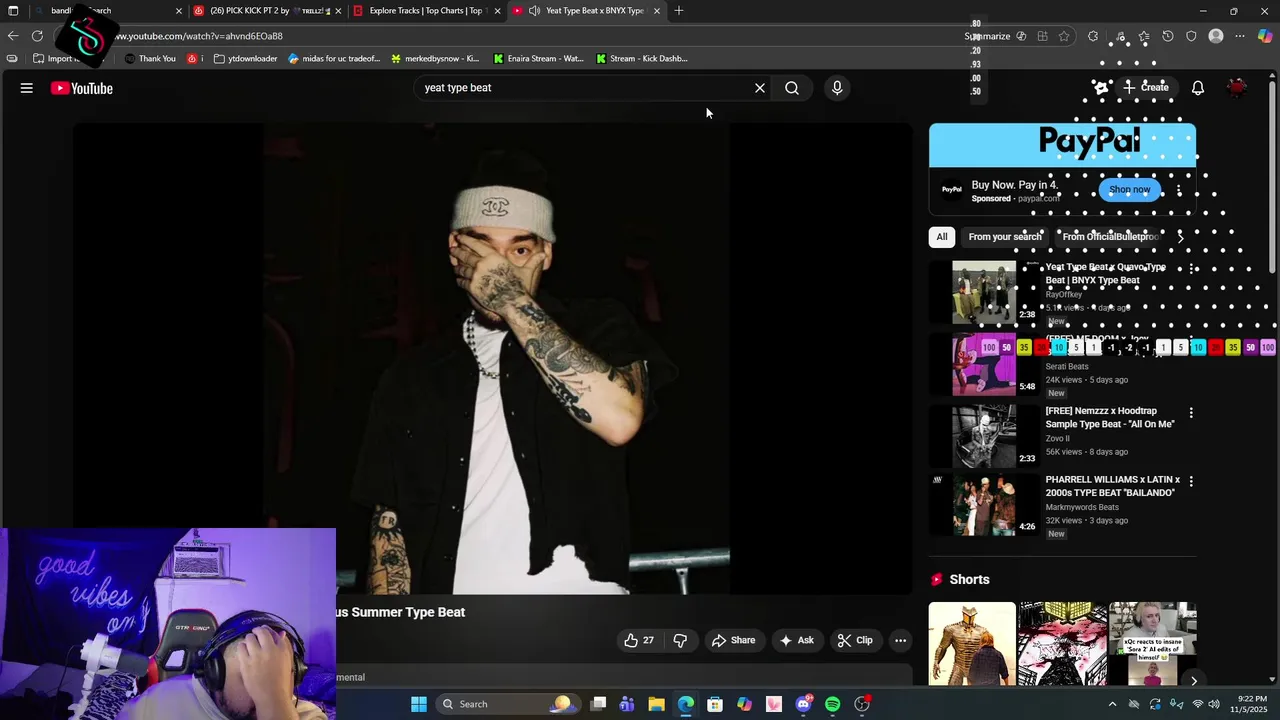Open 'midas for uc tradeof...' bookmark
Image resolution: width=1280 pixels, height=720 pixels.
coord(334,59)
